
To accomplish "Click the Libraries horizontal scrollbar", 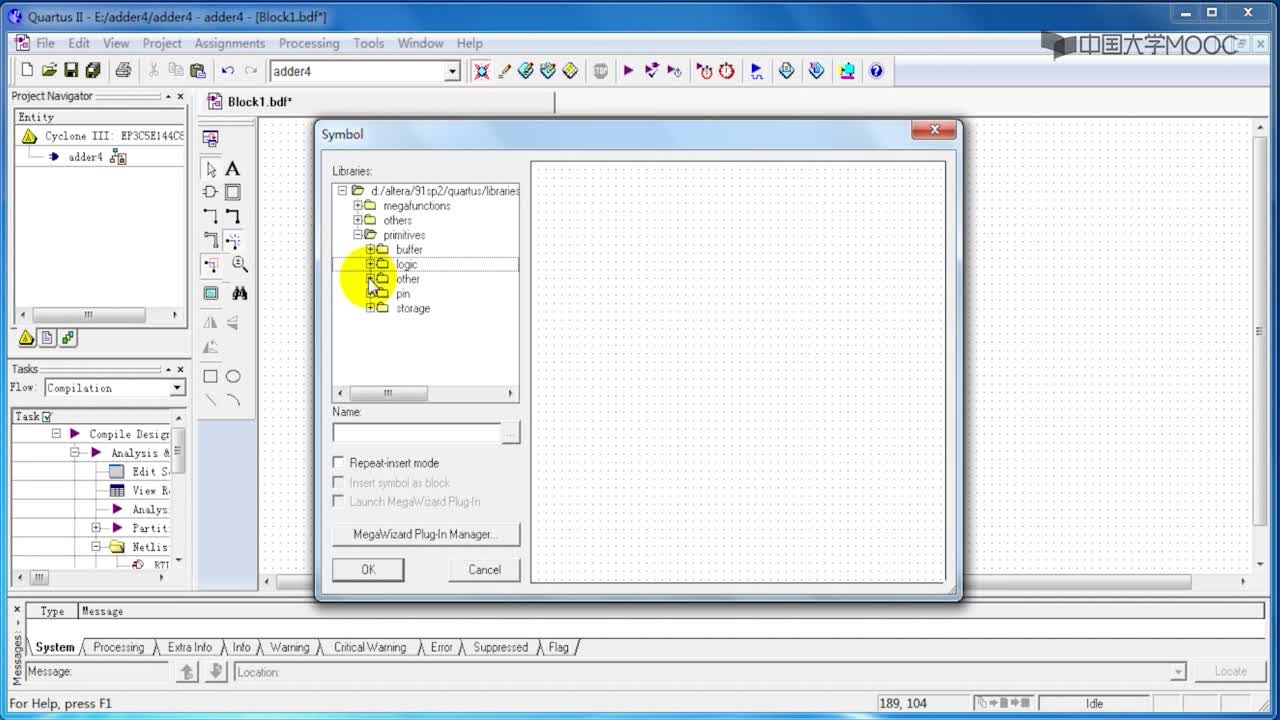I will click(x=425, y=394).
